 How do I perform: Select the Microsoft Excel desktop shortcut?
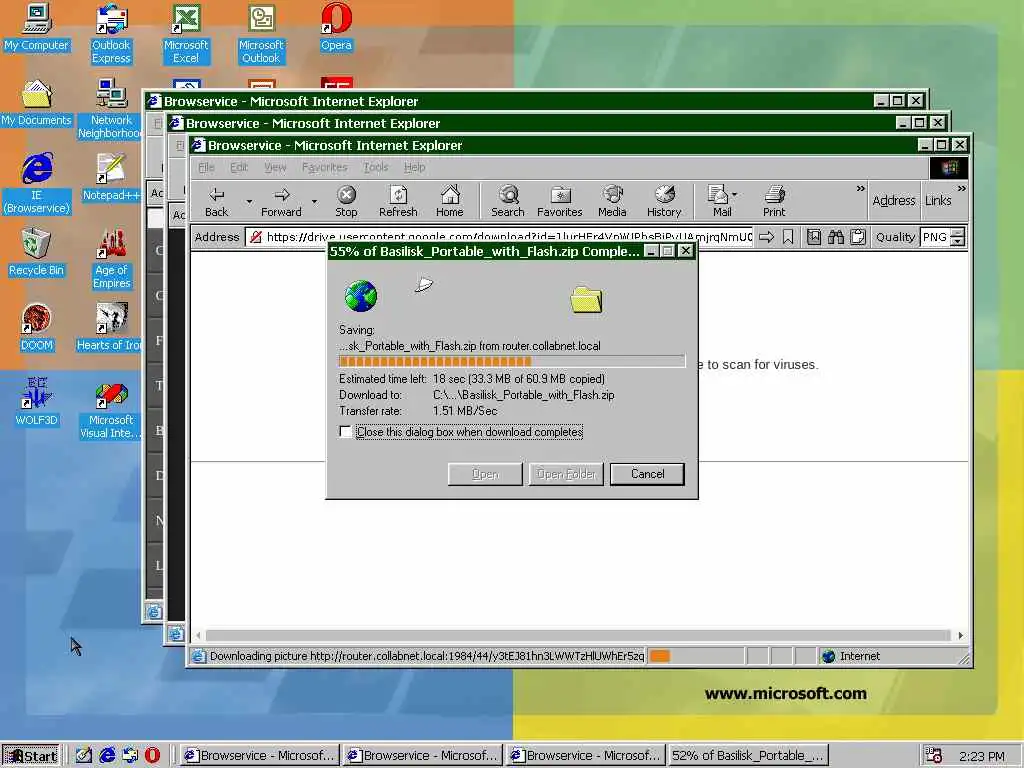[186, 34]
